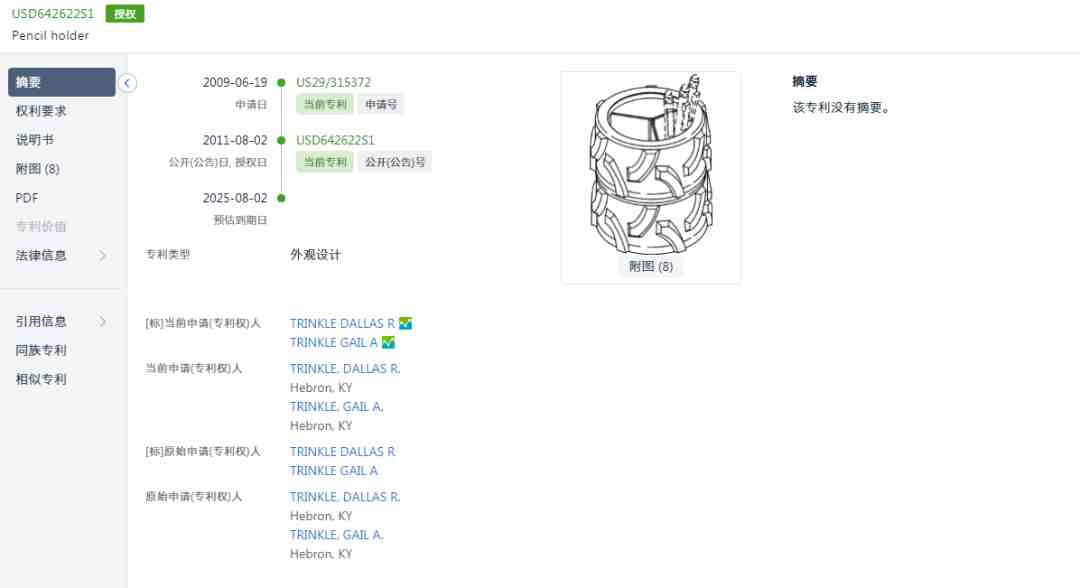The image size is (1080, 588).
Task: Click the 申请号 tag button
Action: point(381,105)
